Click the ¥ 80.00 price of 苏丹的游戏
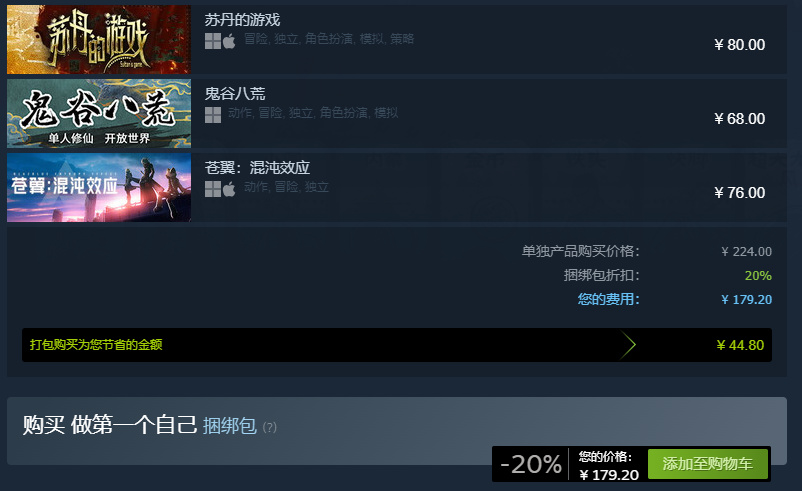Image resolution: width=802 pixels, height=491 pixels. [740, 45]
